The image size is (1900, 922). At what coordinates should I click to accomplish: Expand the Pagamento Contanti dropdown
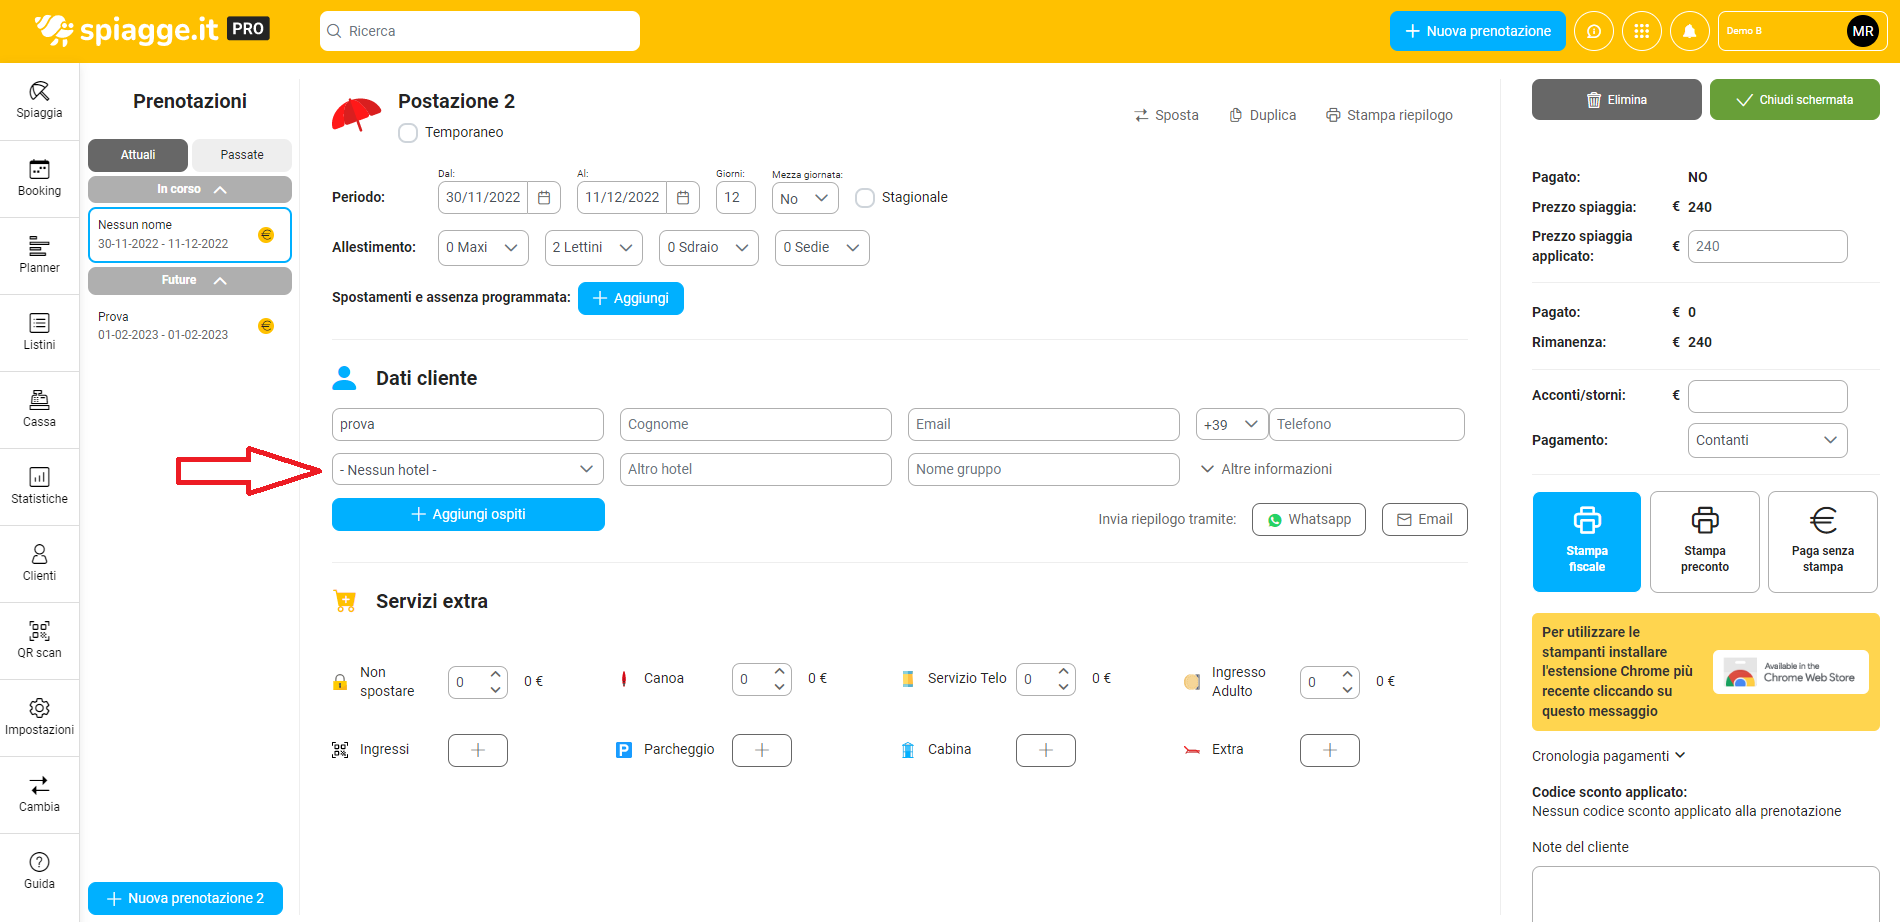coord(1766,441)
